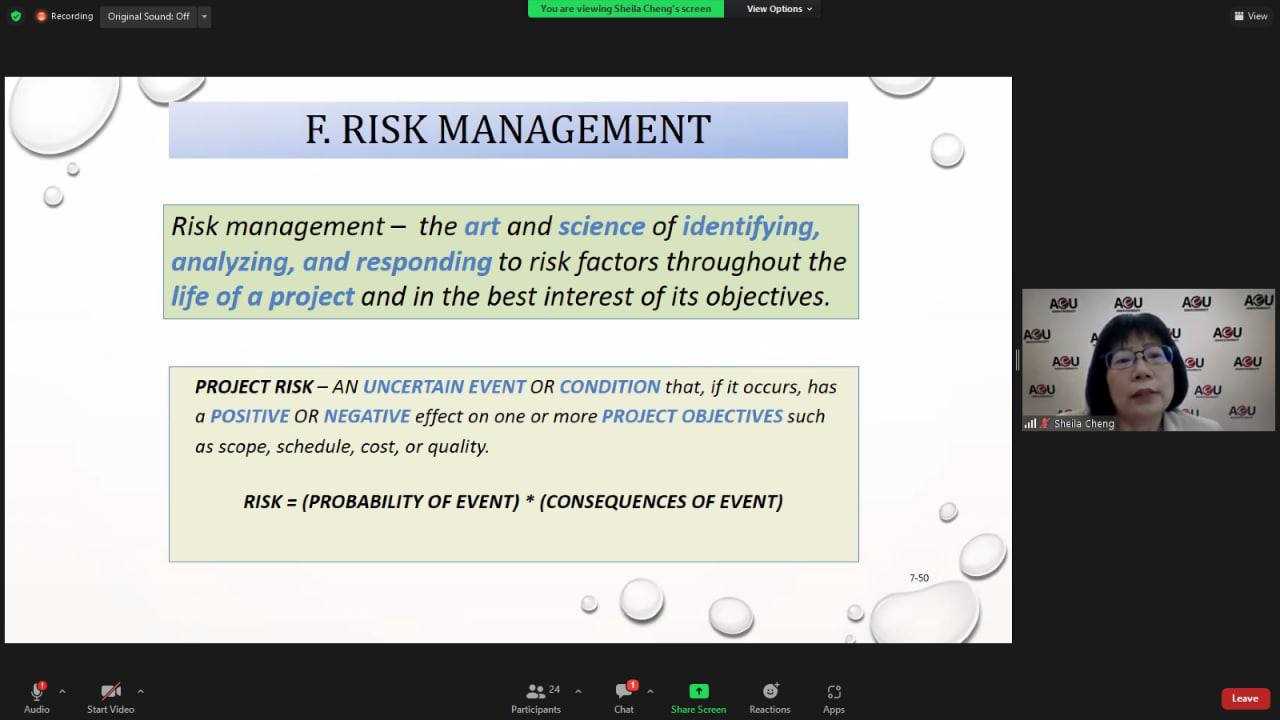Click the green encryption shield icon

click(16, 16)
